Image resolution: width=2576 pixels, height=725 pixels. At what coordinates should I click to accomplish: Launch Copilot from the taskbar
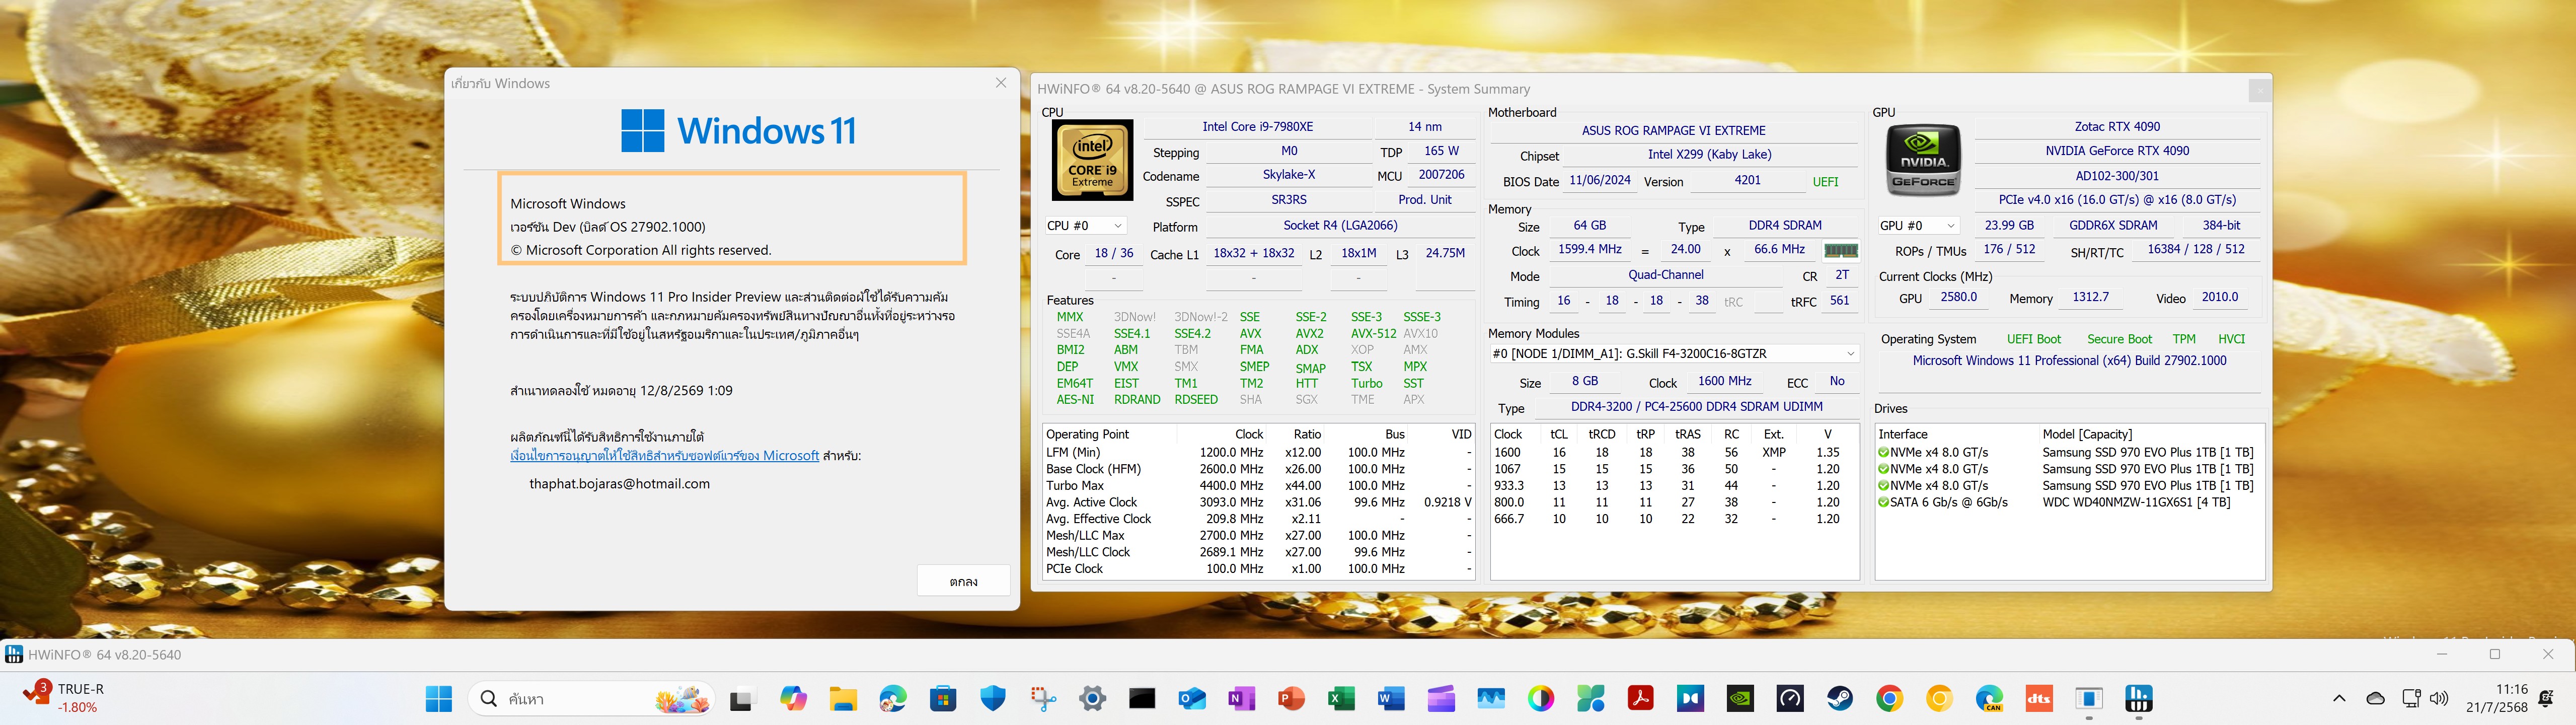coord(793,698)
